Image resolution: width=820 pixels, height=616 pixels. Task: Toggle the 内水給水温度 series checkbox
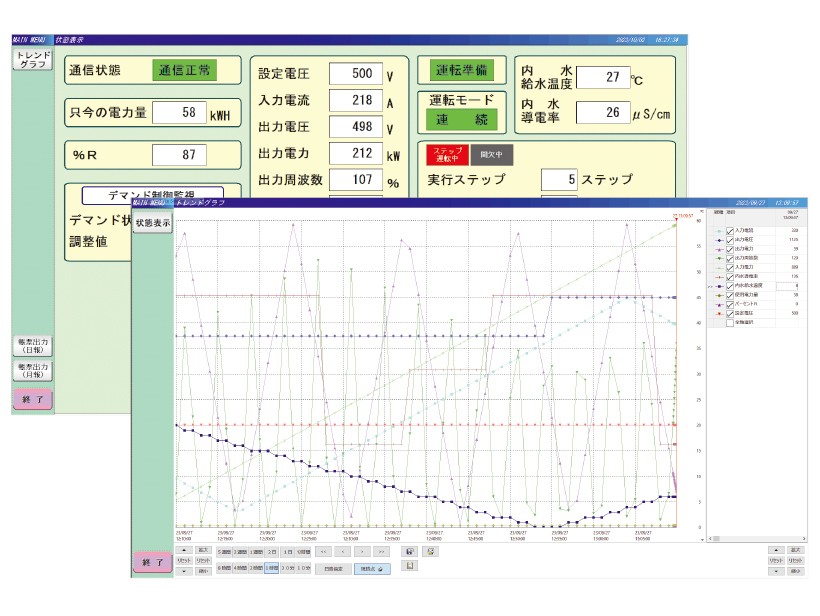(730, 286)
